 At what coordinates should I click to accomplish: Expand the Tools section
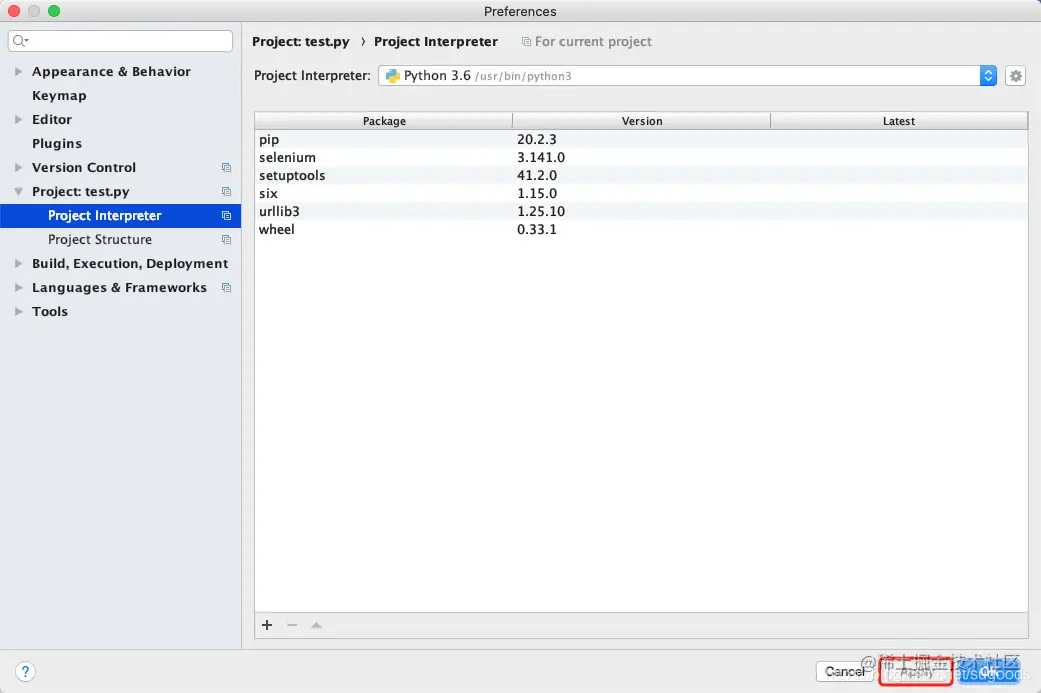point(19,311)
